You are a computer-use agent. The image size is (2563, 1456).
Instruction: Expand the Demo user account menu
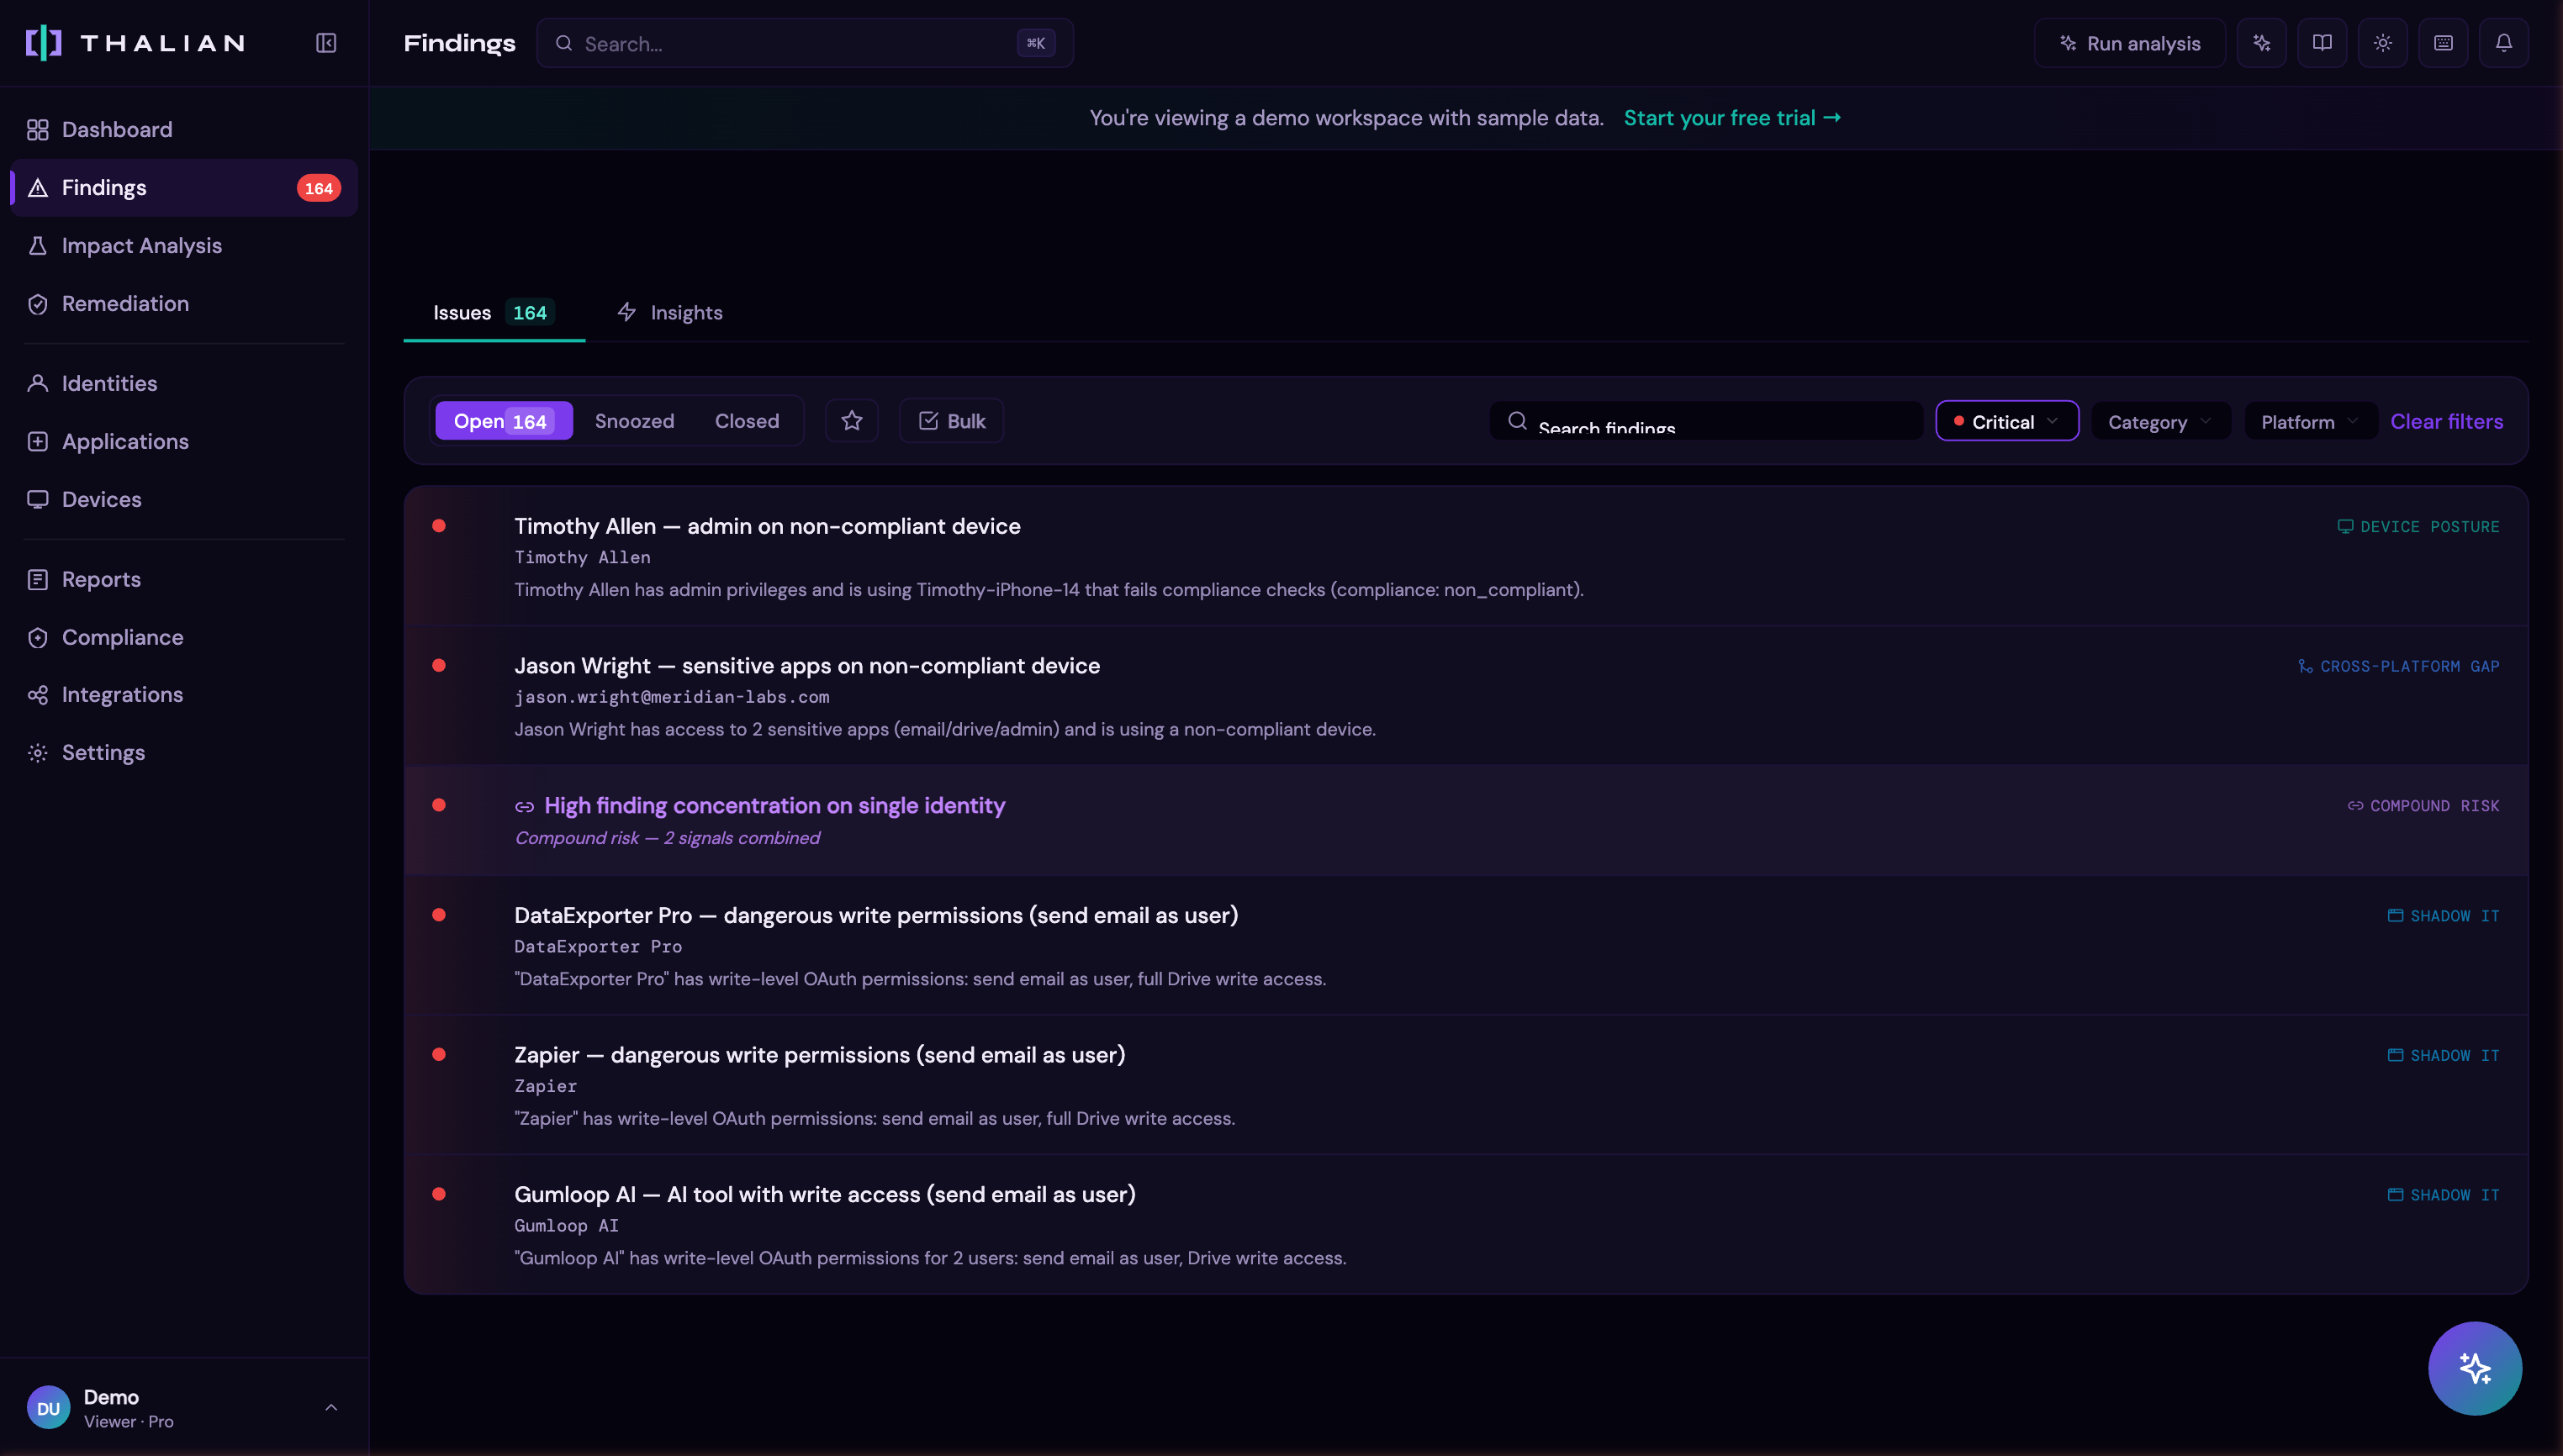[x=184, y=1408]
